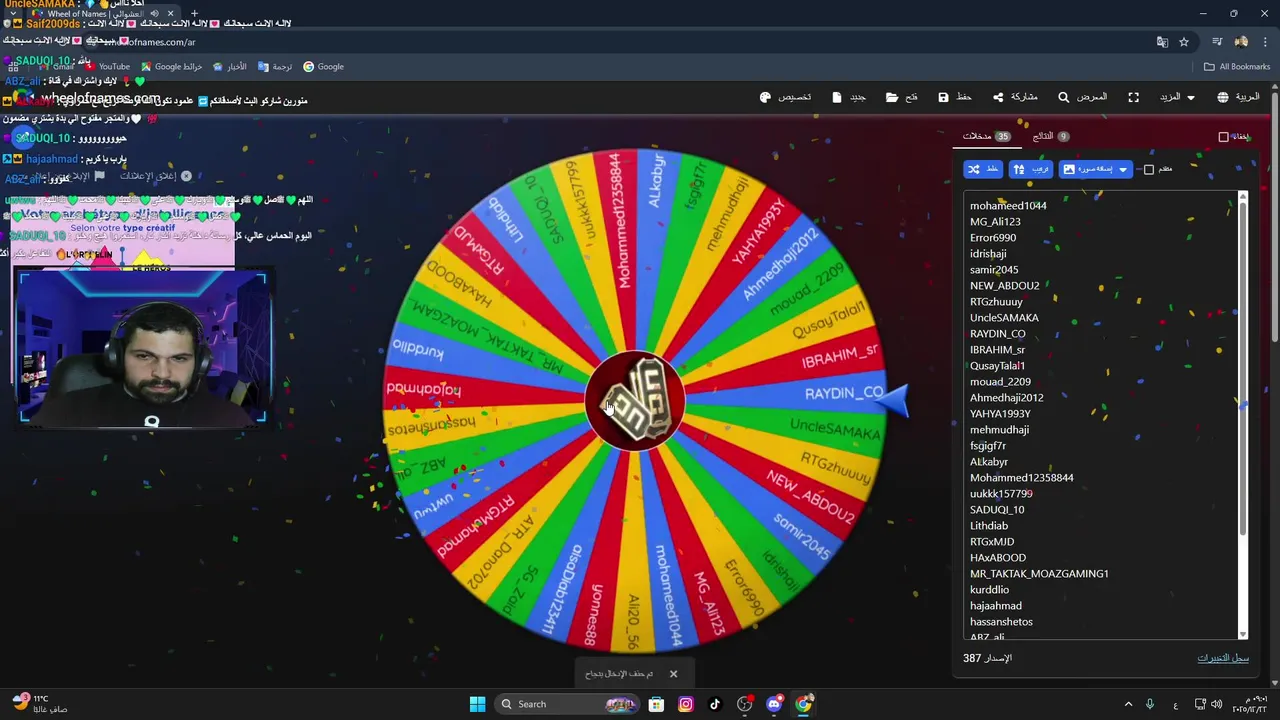Shuffle the entries with the shuffle button (خلط)

click(x=983, y=169)
